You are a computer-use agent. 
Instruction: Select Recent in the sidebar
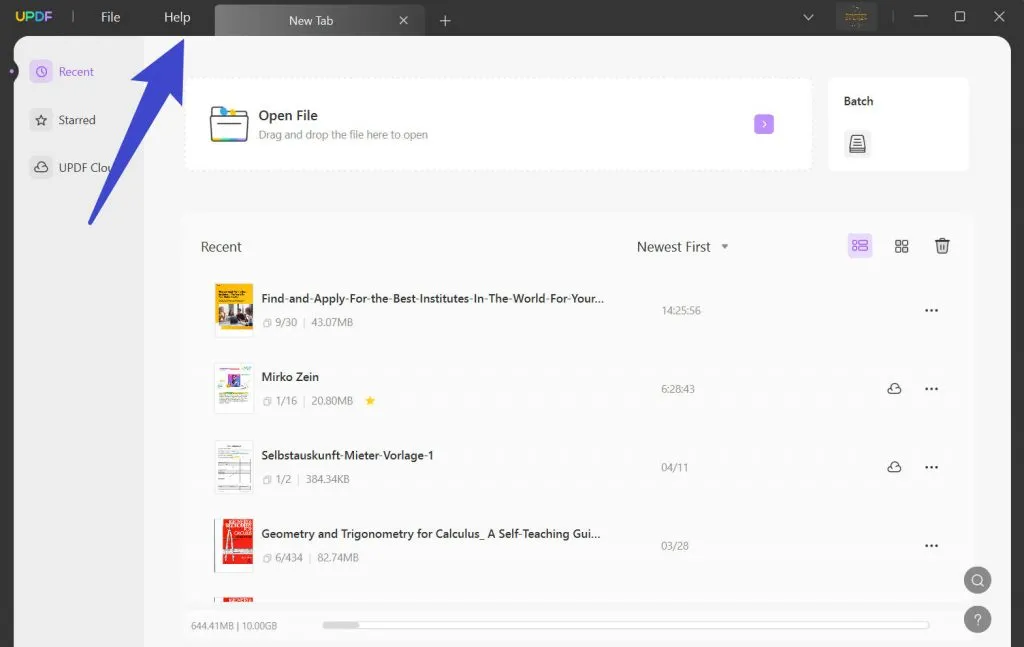[x=63, y=72]
